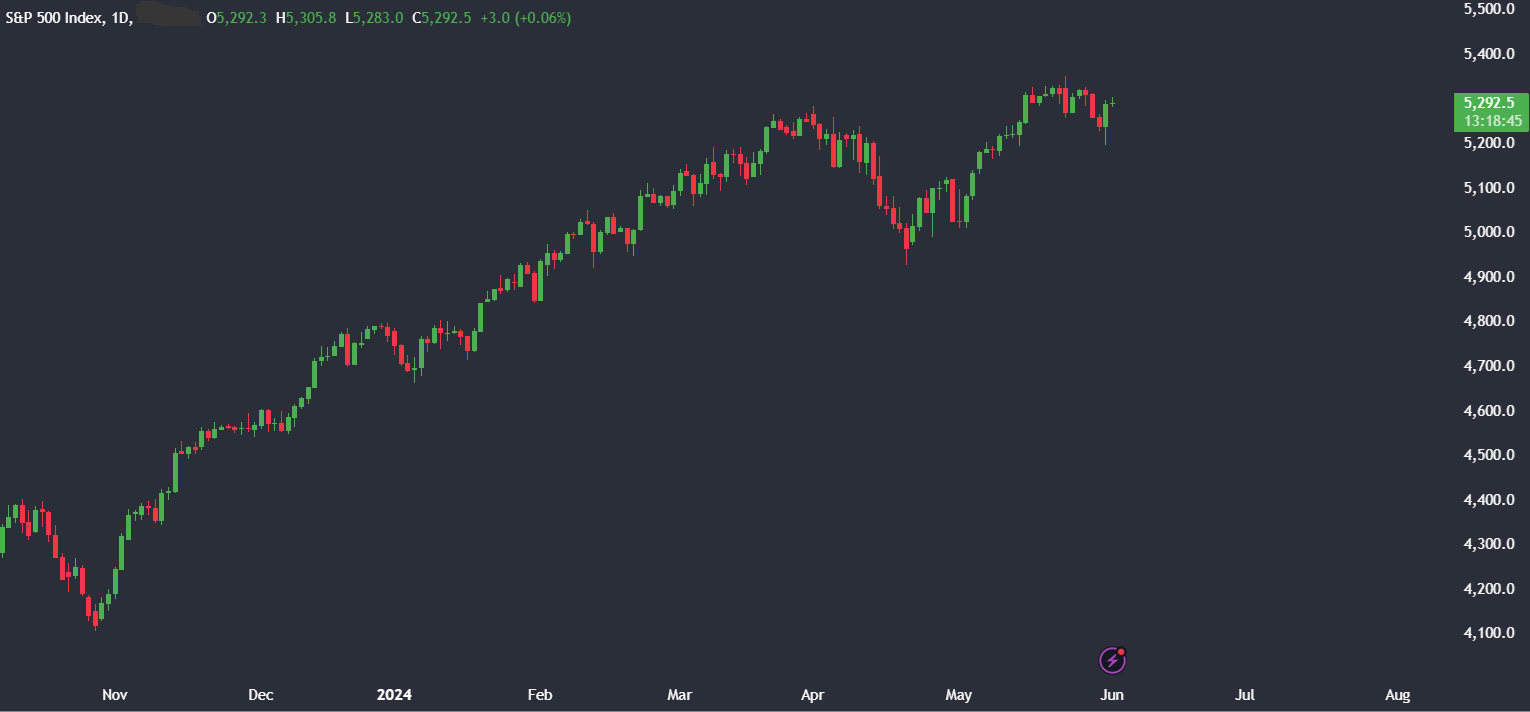Click the 5,400.0 price axis label
This screenshot has width=1530, height=712.
(1489, 54)
